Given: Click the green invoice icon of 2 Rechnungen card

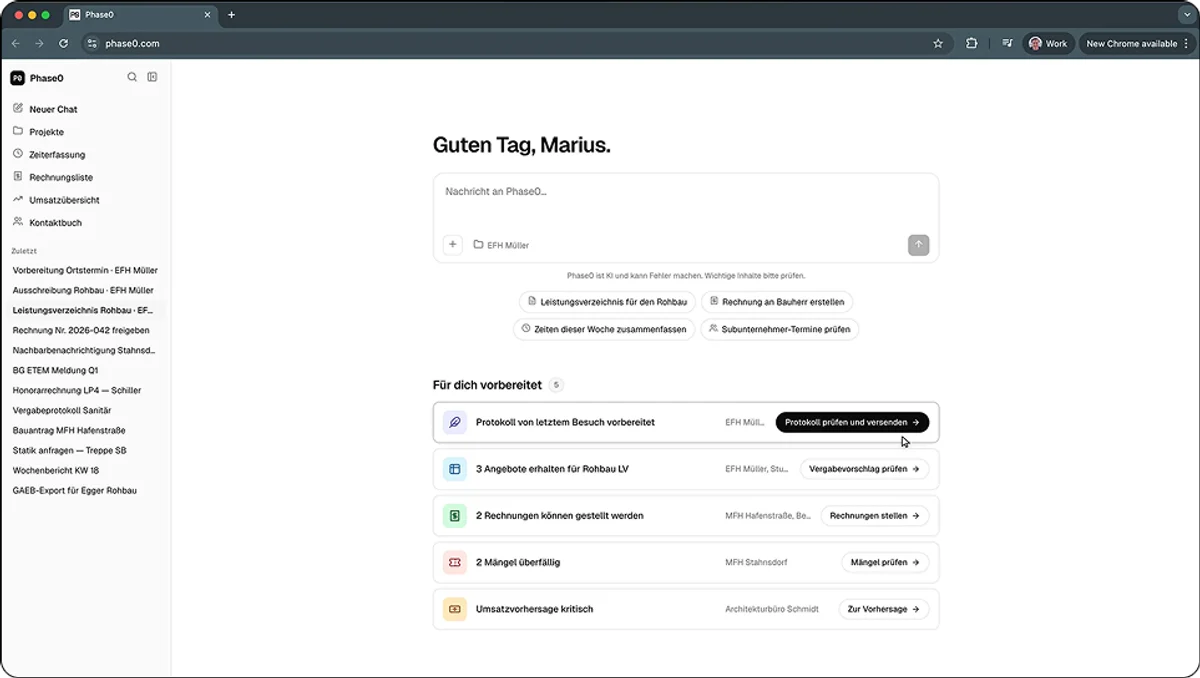Looking at the screenshot, I should (454, 516).
